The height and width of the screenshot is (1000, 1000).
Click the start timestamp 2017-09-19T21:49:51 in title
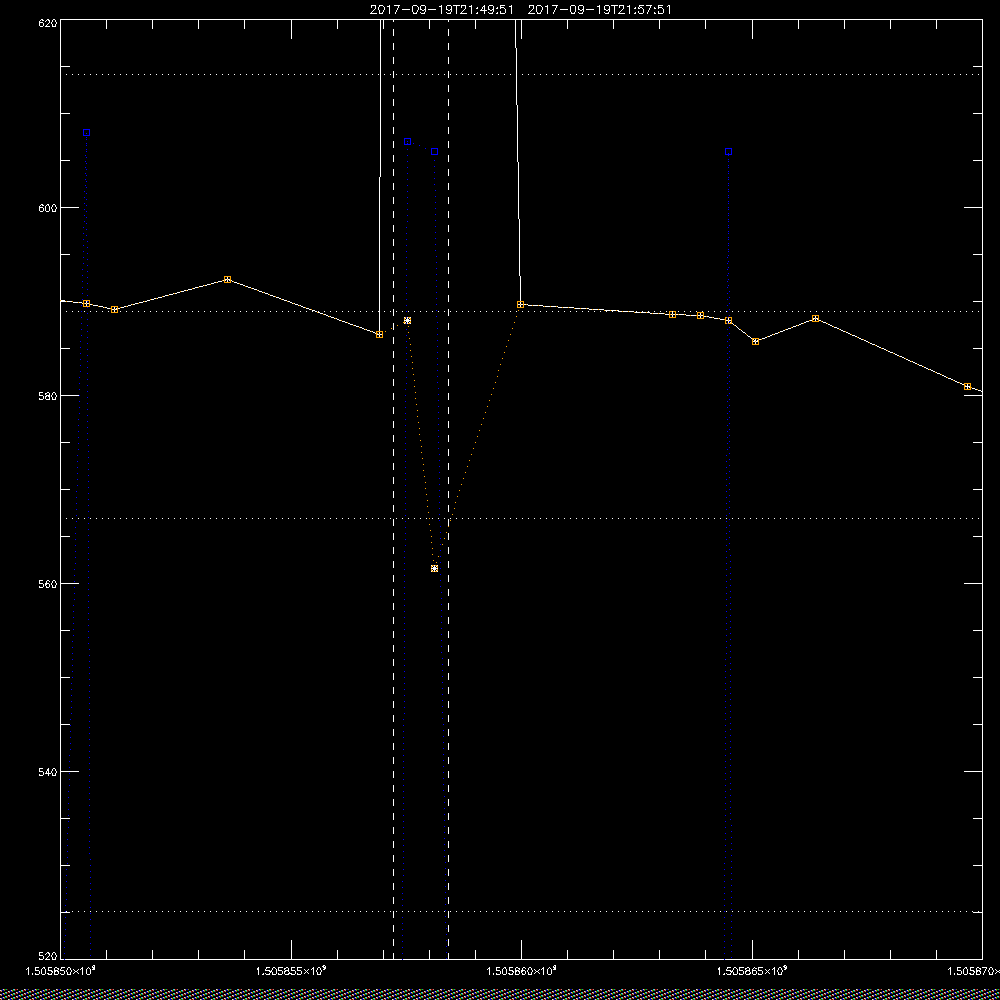click(441, 10)
